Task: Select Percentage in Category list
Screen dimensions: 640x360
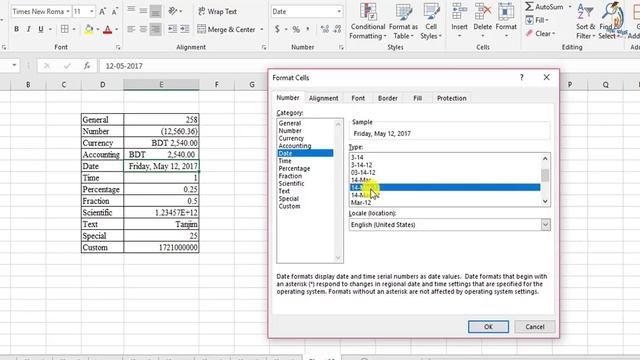Action: click(294, 168)
